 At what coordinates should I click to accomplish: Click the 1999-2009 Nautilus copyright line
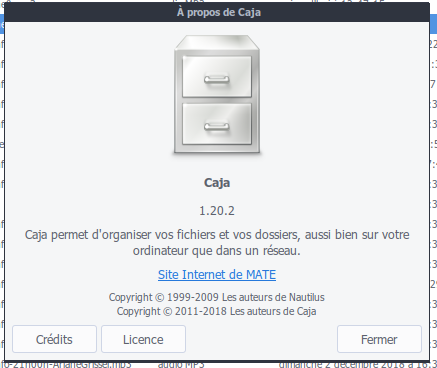pyautogui.click(x=217, y=297)
